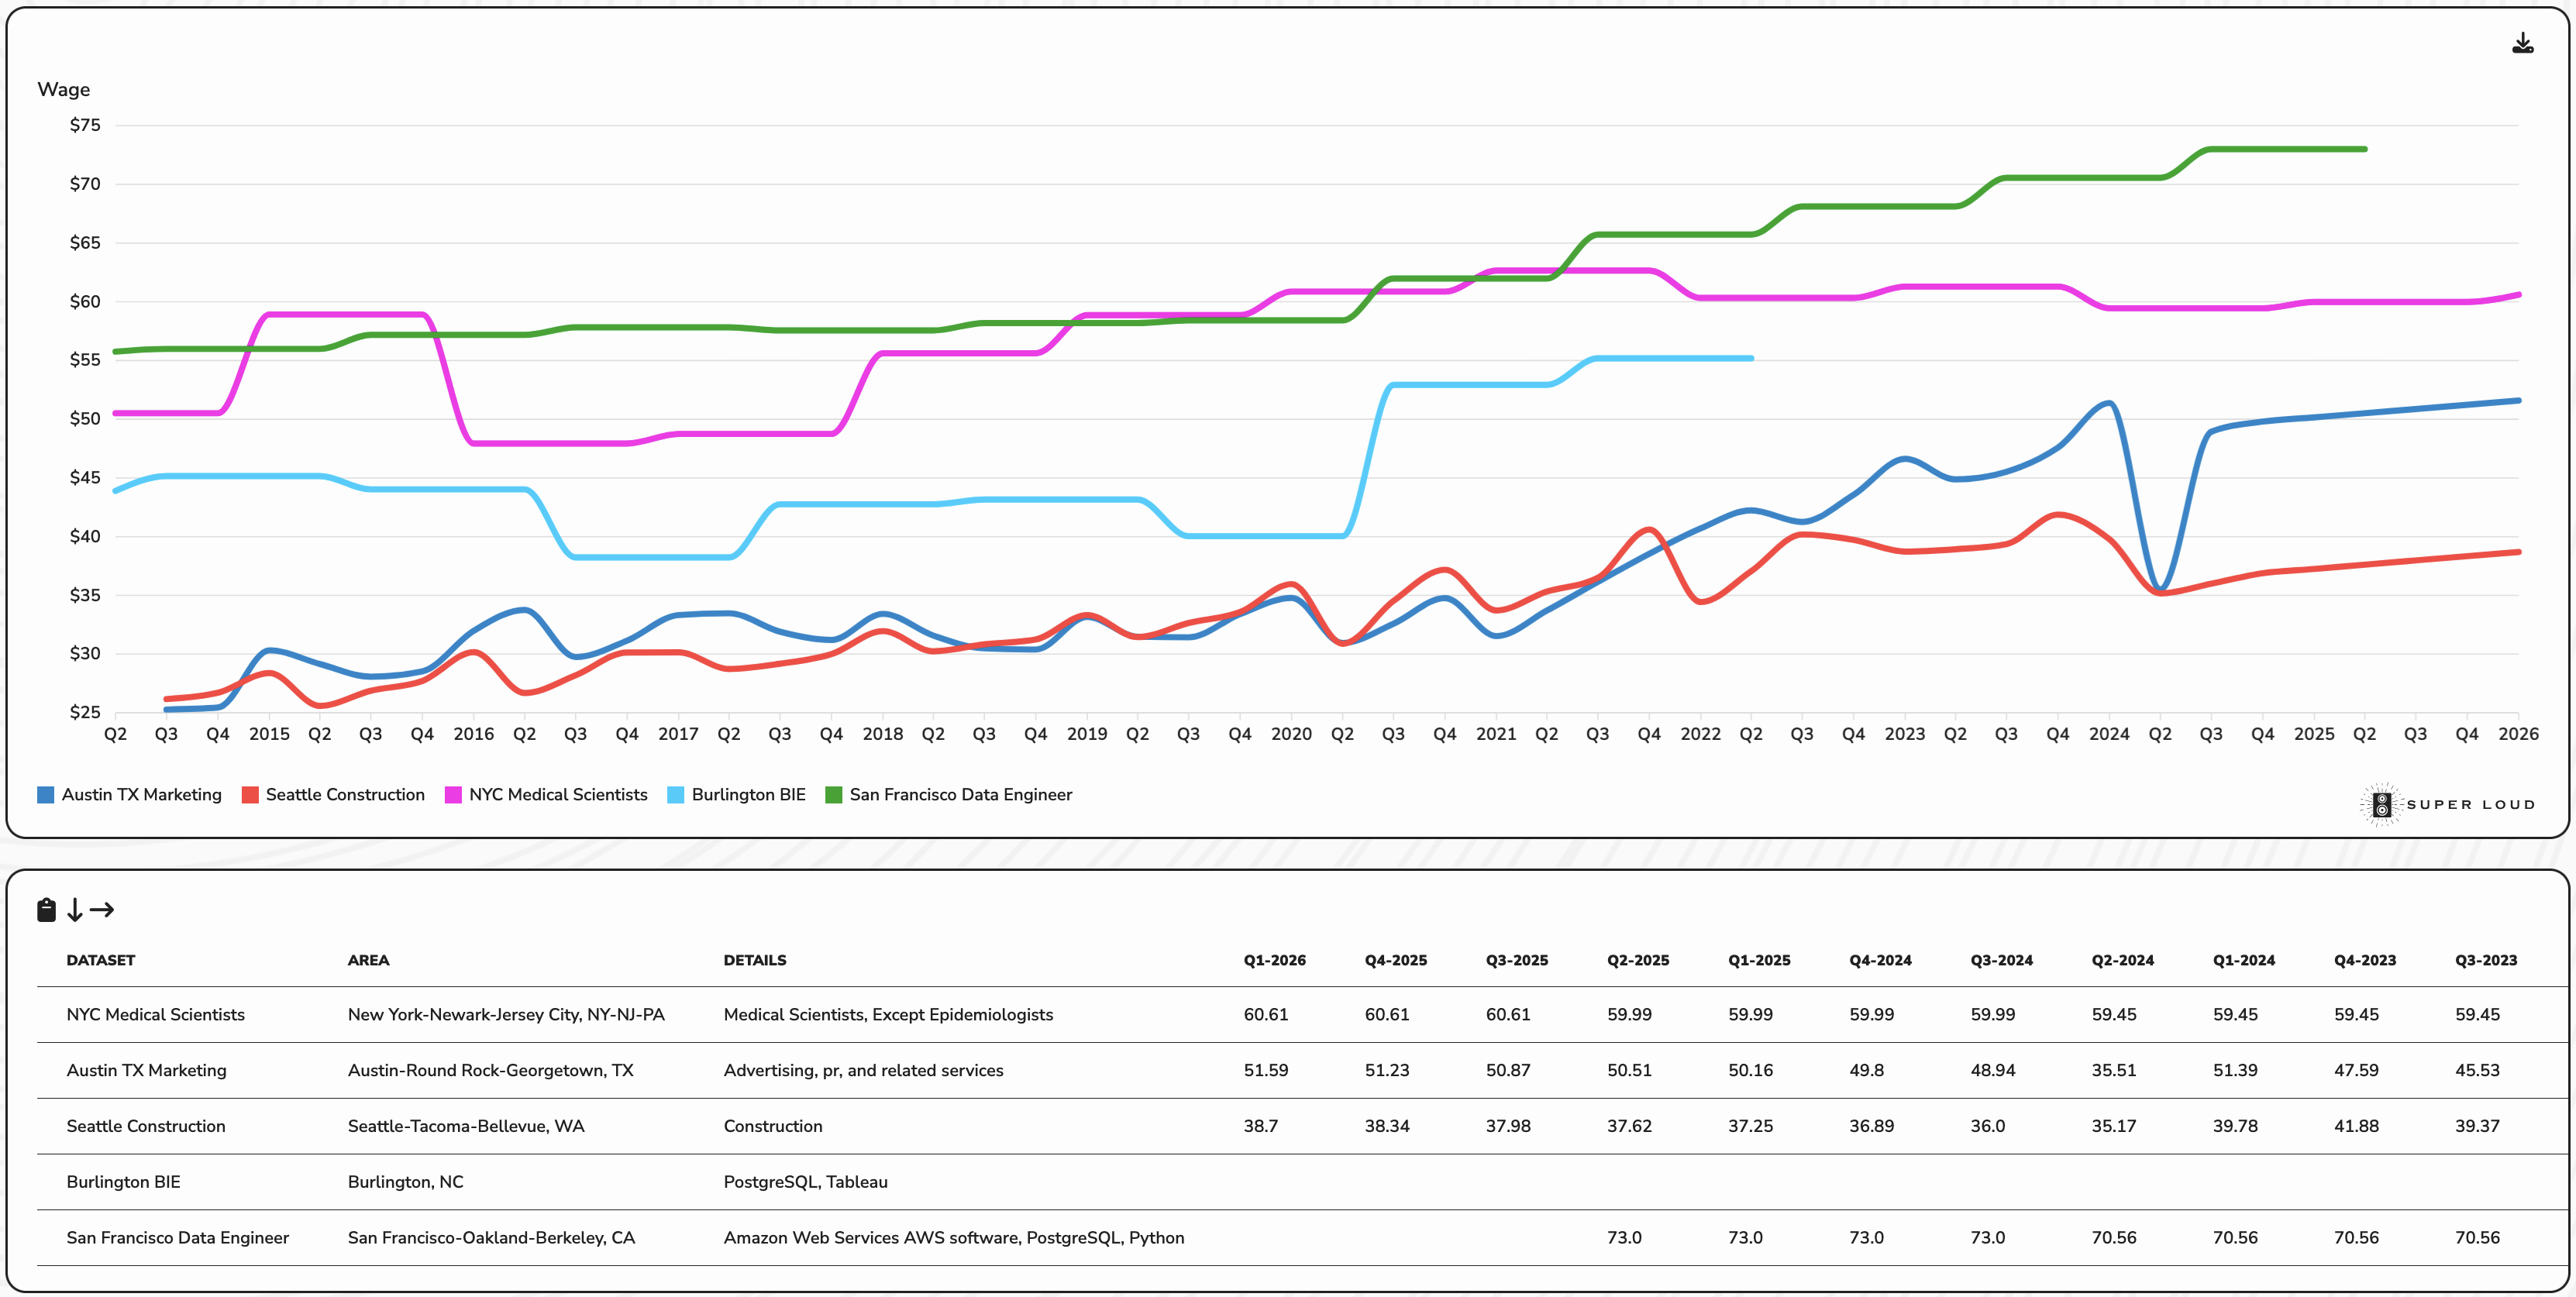Click Seattle Construction dataset row name
The image size is (2576, 1297).
pyautogui.click(x=145, y=1125)
